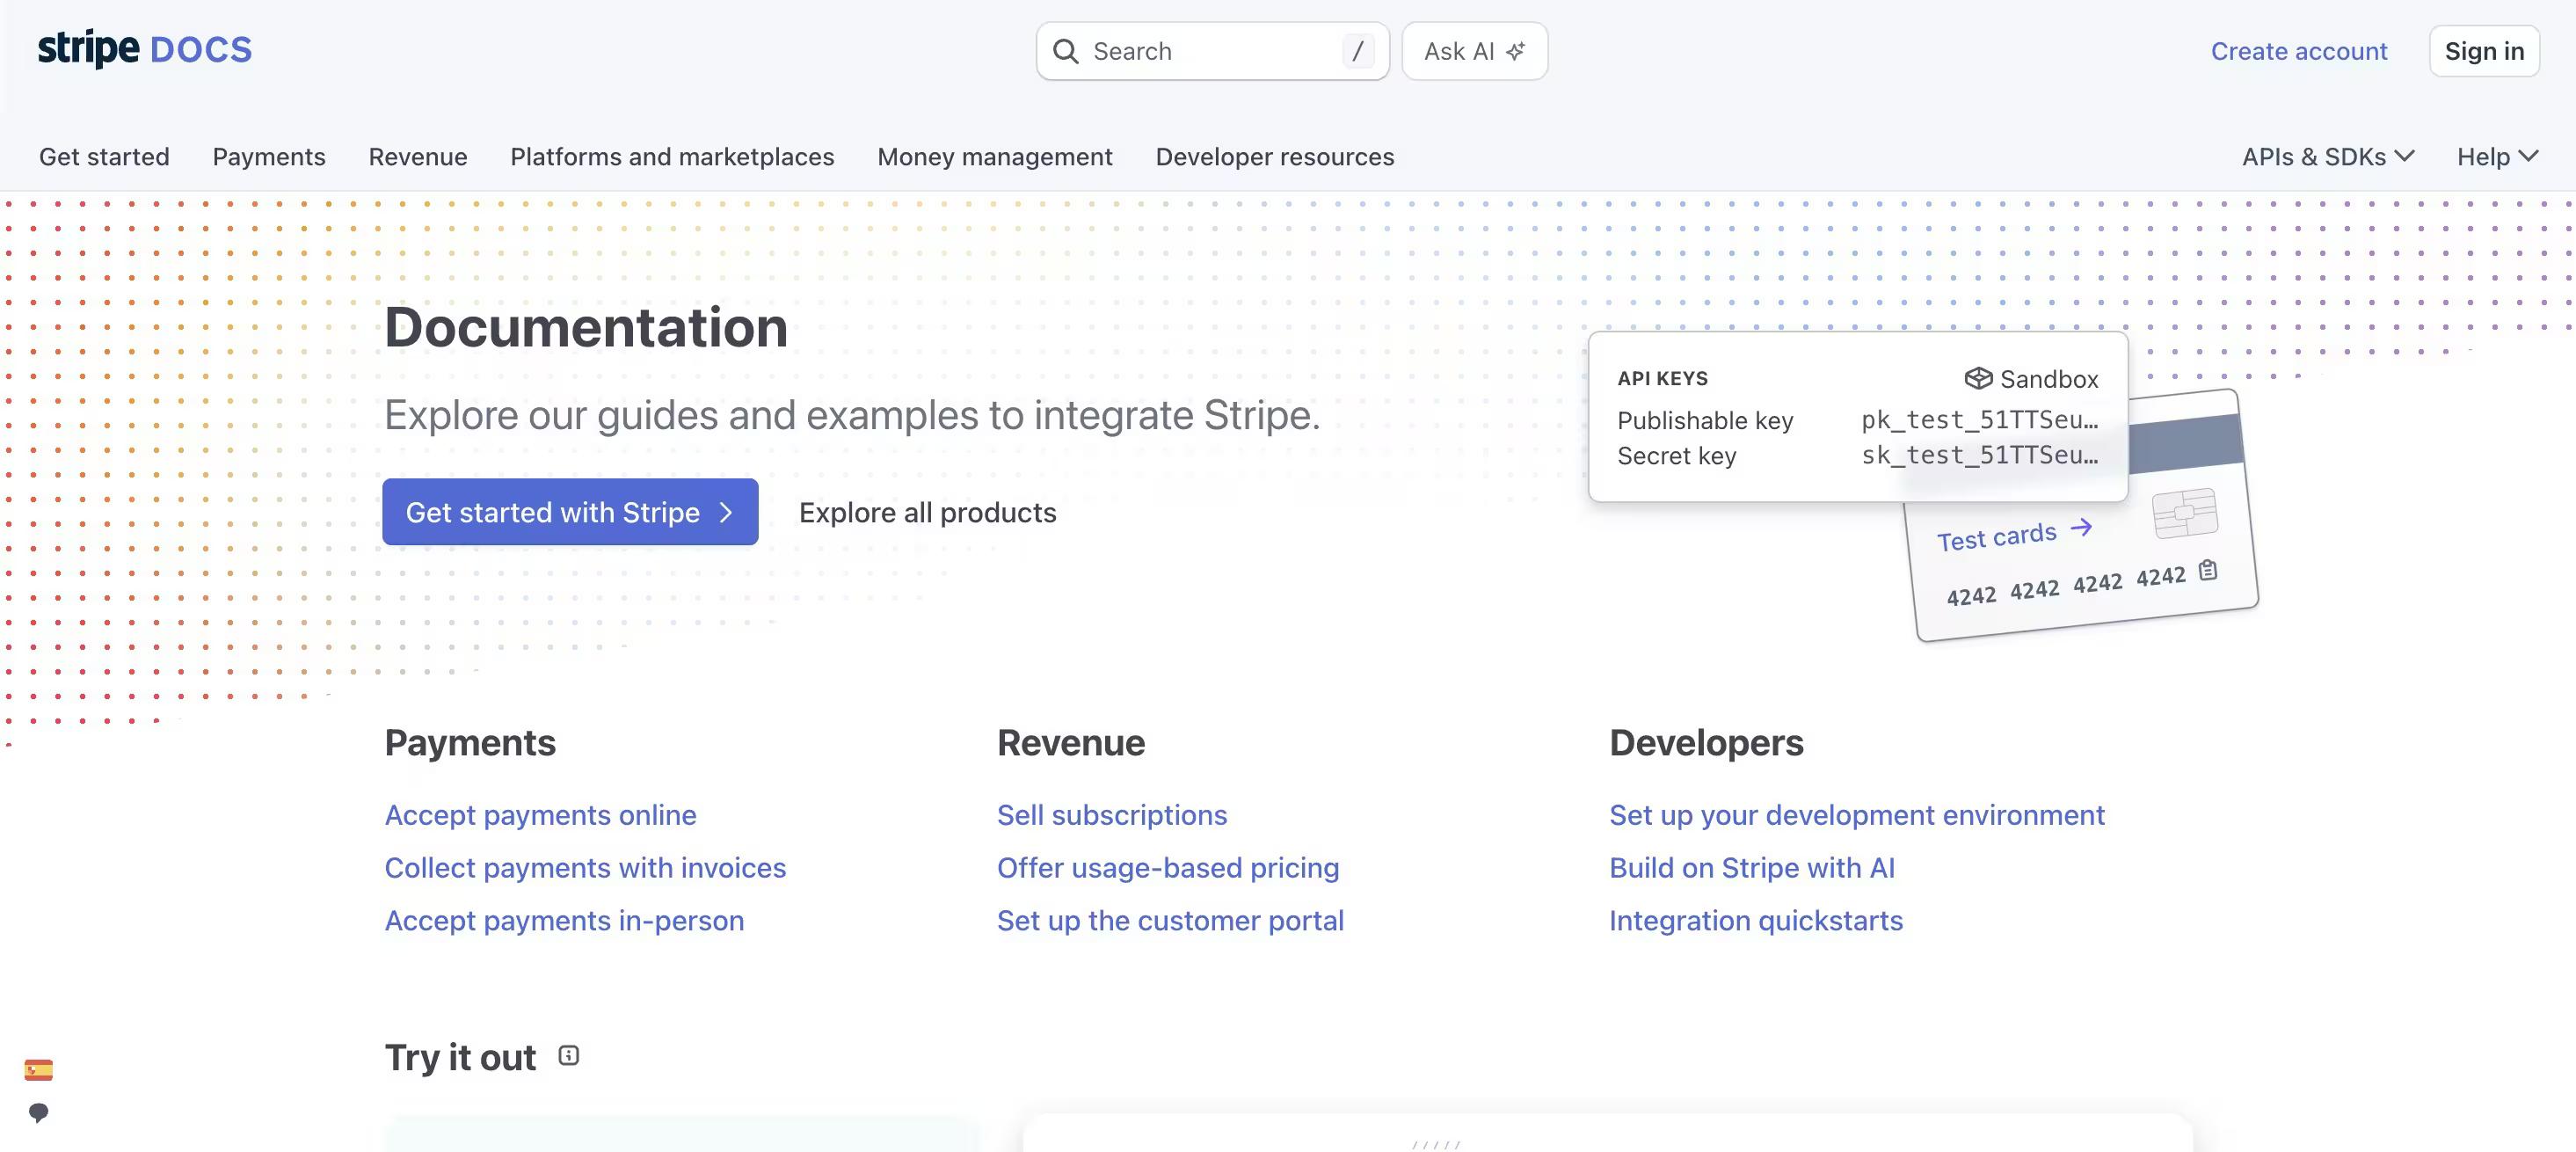Click the API KEYS label
2576x1152 pixels.
[x=1662, y=379]
